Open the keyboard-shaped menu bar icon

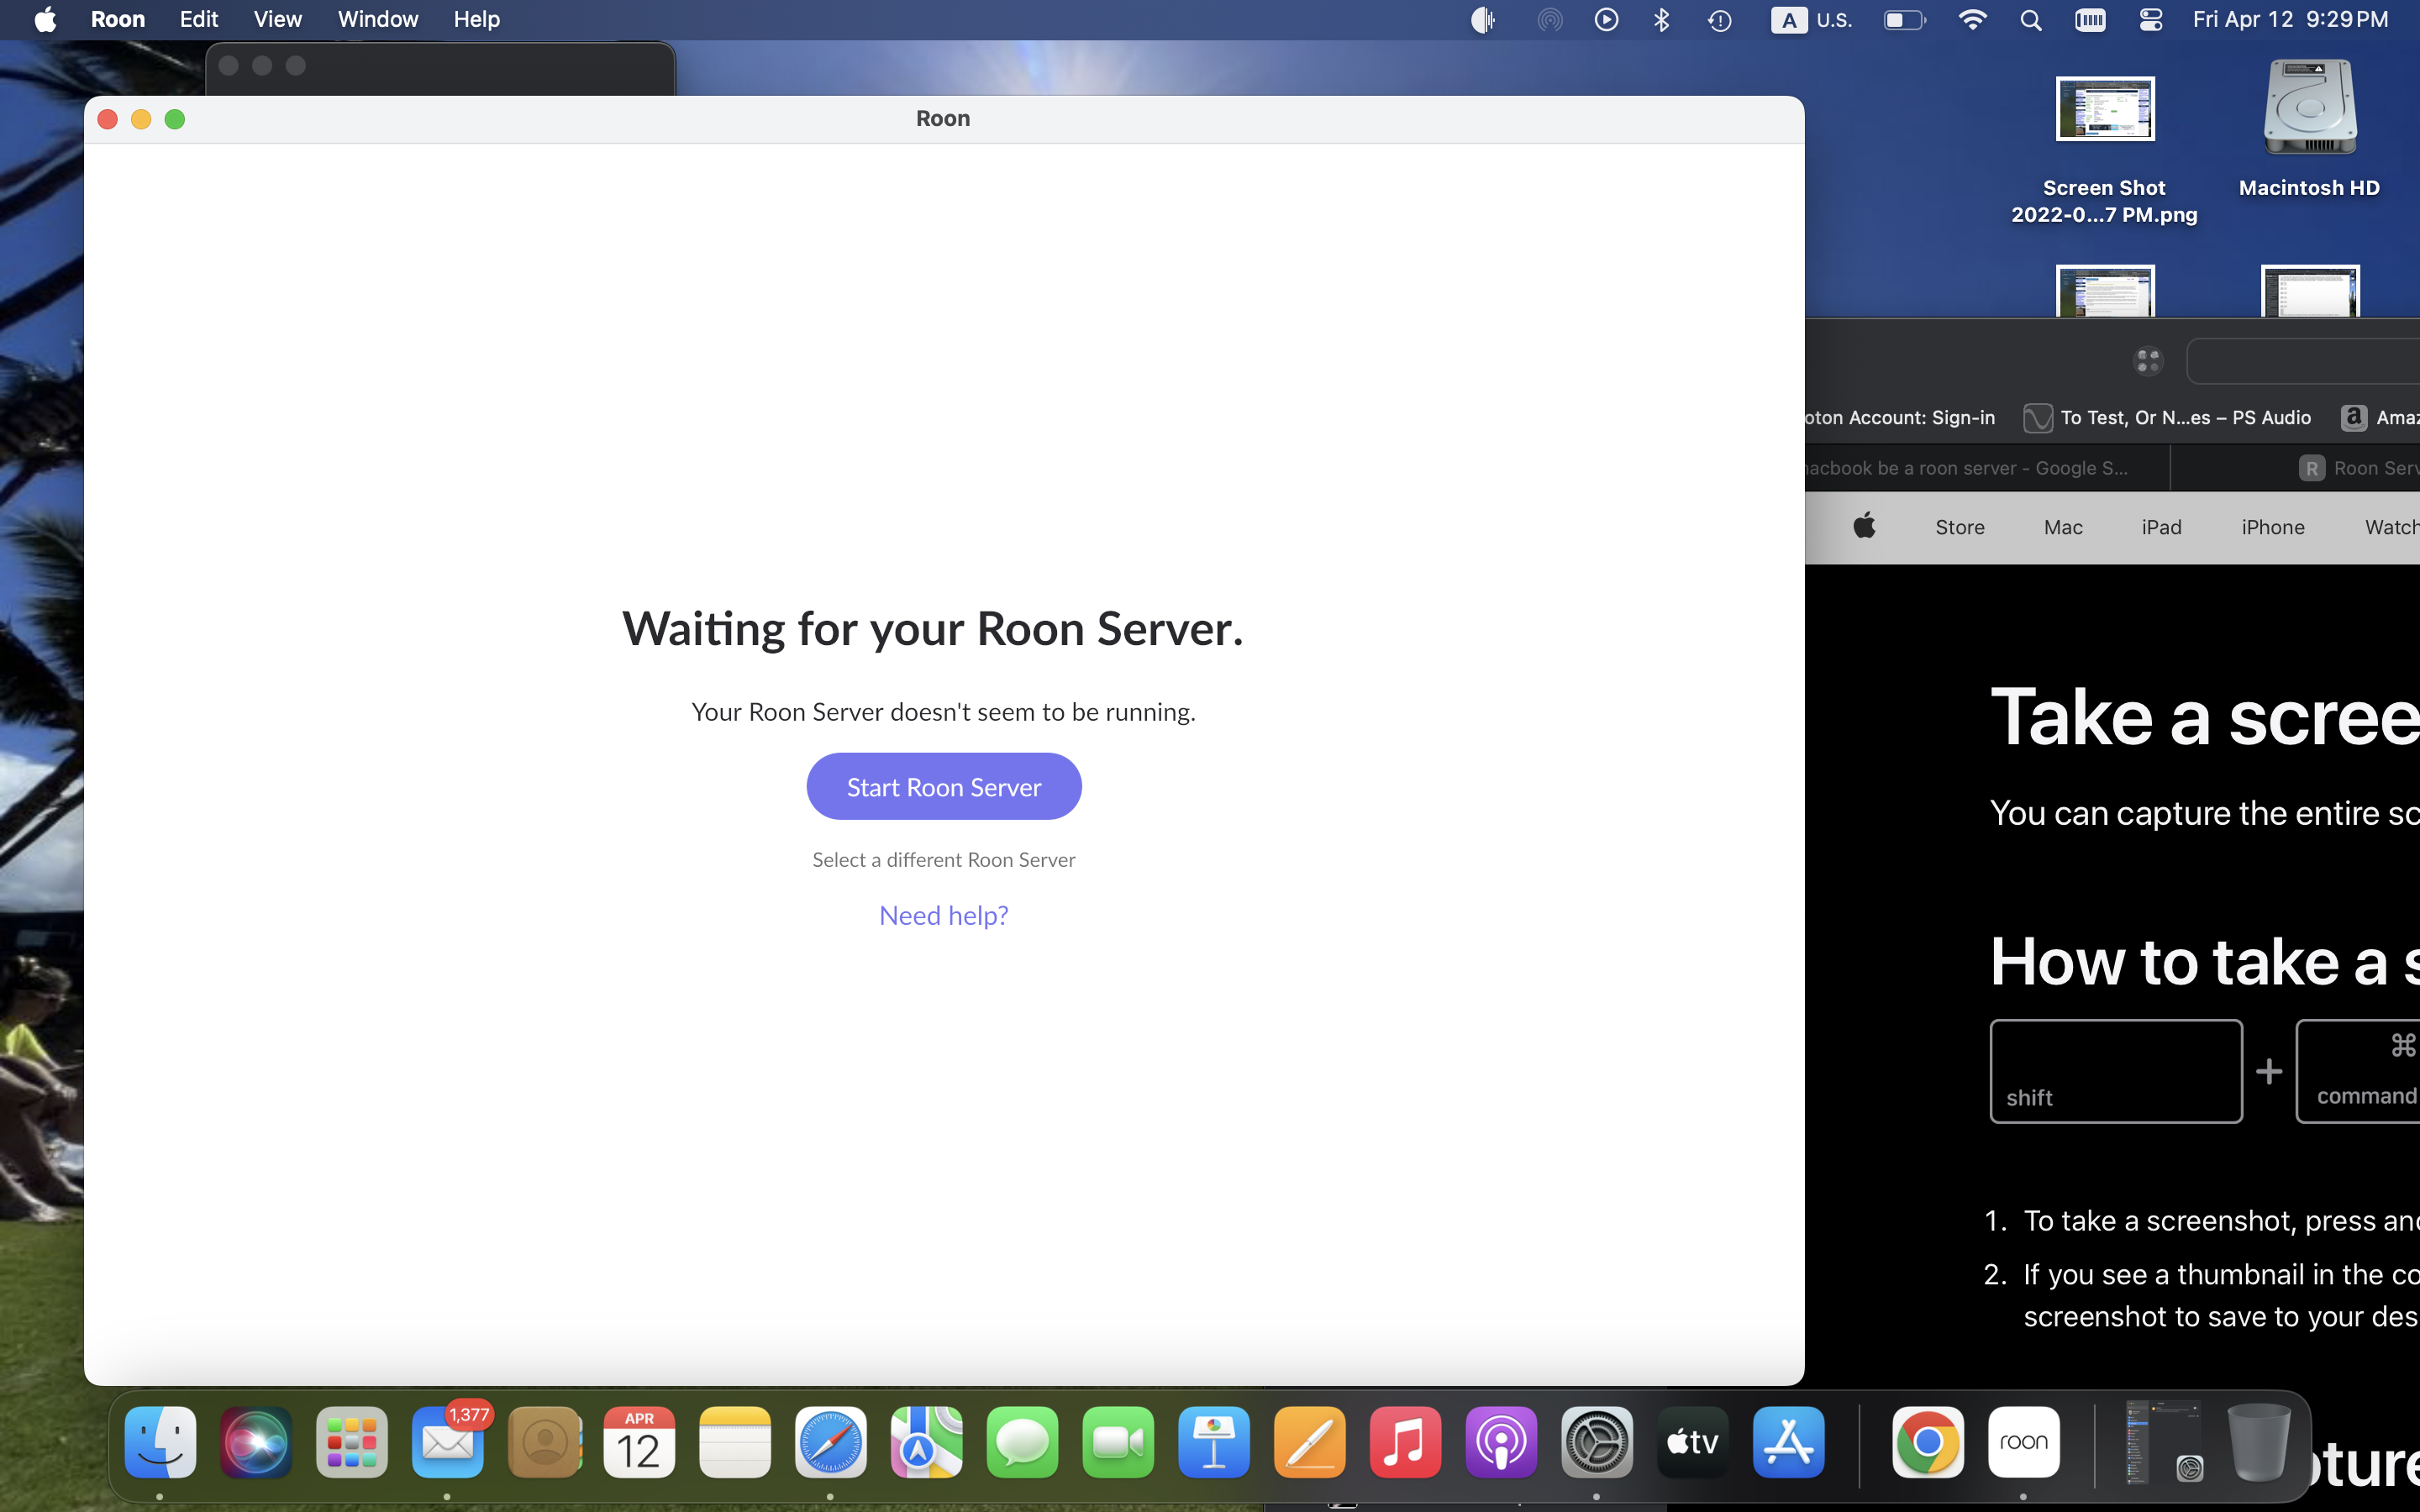click(x=2090, y=20)
